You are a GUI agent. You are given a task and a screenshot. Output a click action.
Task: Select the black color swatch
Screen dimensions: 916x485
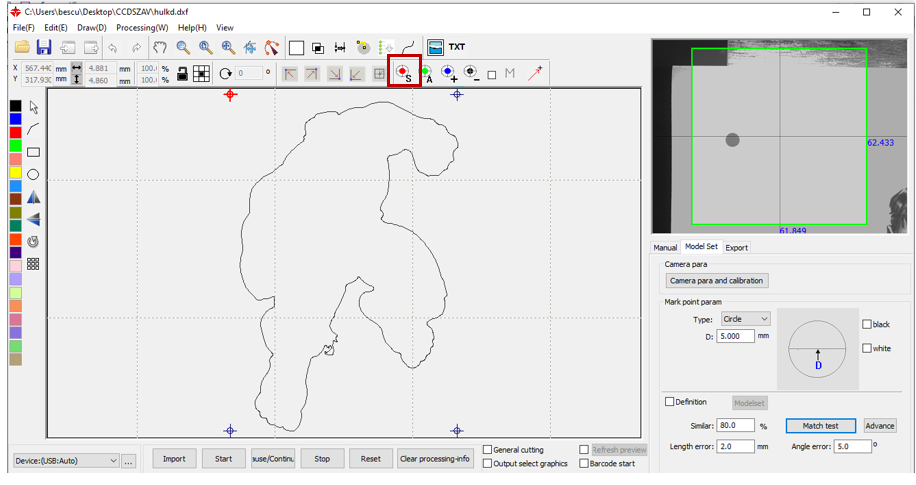[16, 106]
